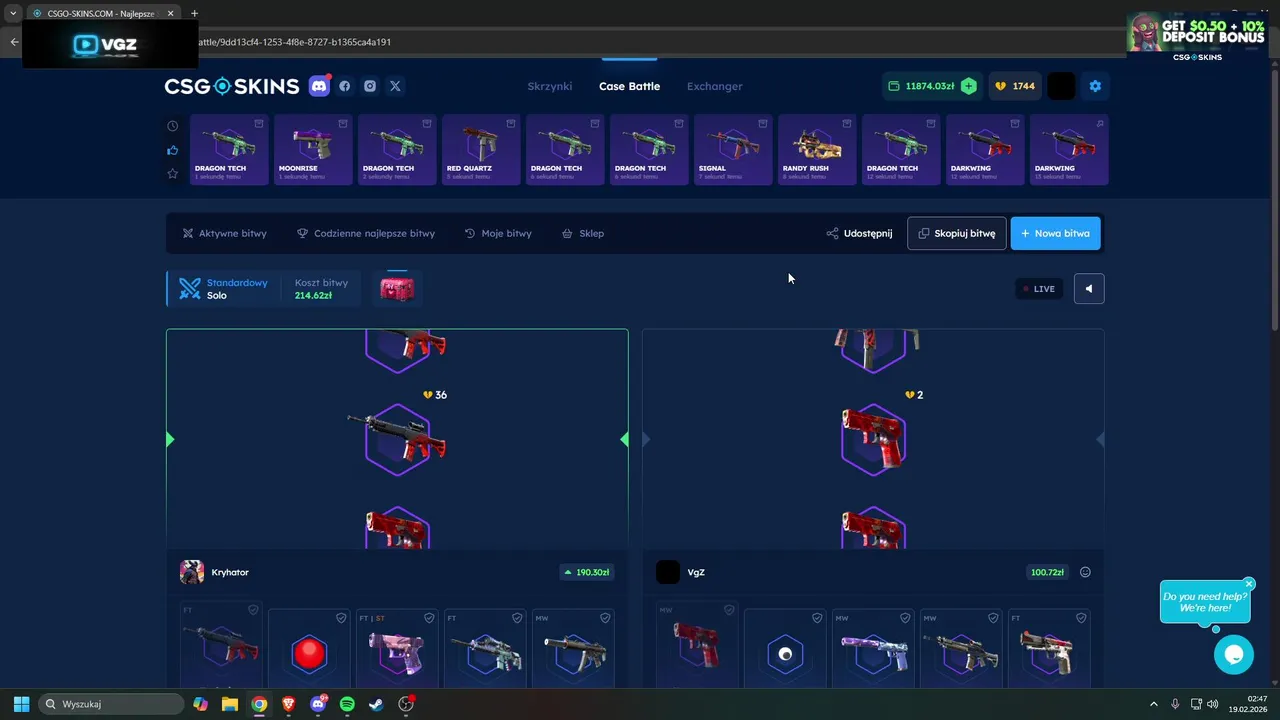1280x720 pixels.
Task: Open the RANDY RUSH drop card
Action: [x=817, y=150]
